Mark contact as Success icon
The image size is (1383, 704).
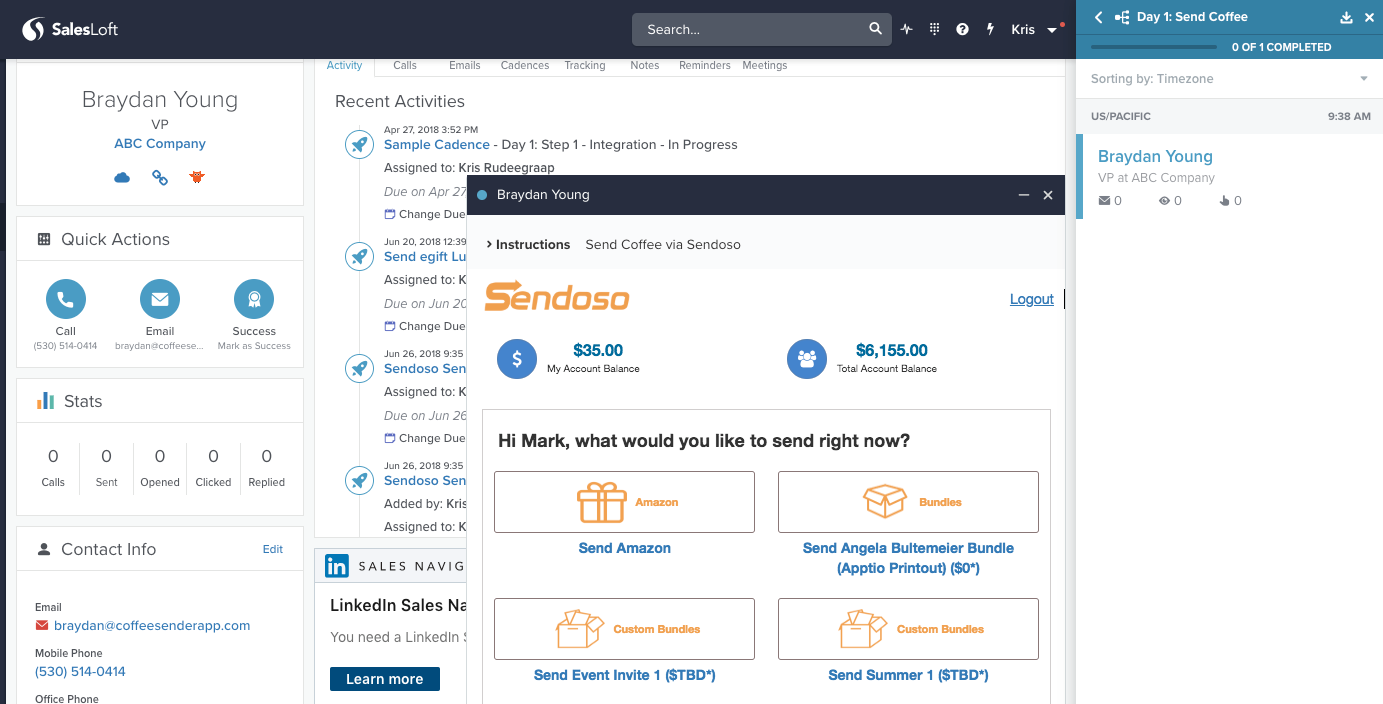point(254,299)
